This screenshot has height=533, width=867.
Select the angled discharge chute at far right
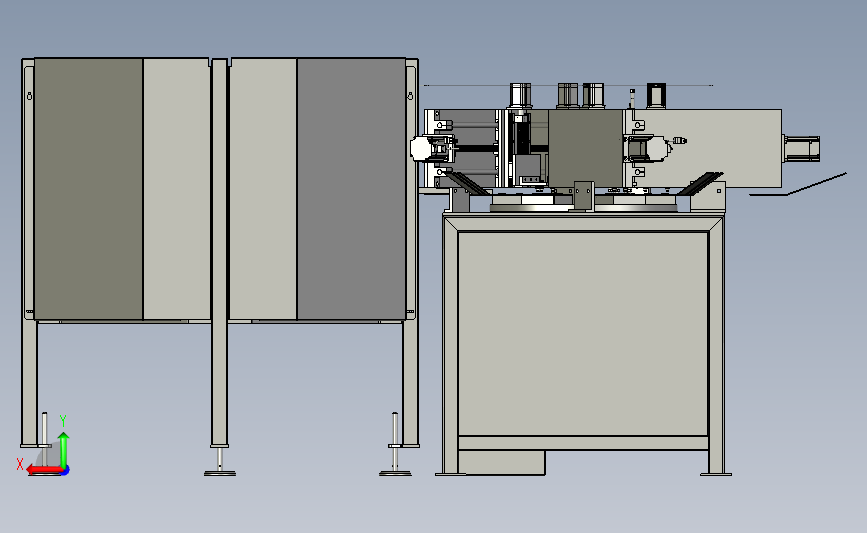point(799,185)
